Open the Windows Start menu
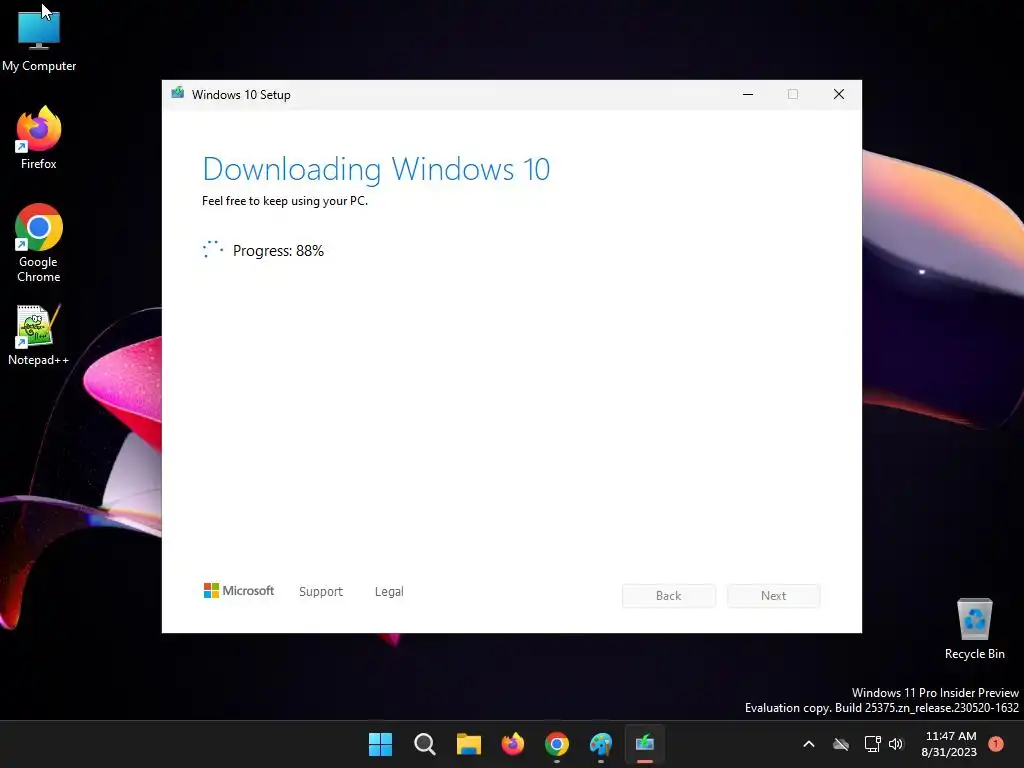1024x768 pixels. tap(380, 744)
